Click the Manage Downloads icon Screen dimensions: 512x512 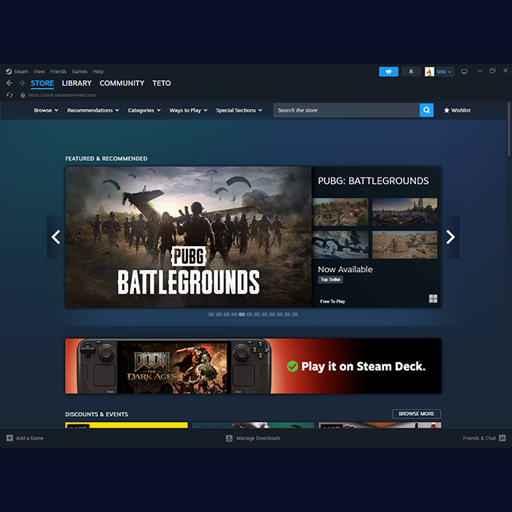(229, 438)
